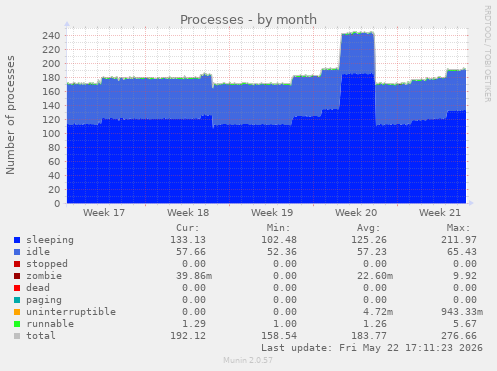Click the 'Min:' column header

(x=278, y=228)
